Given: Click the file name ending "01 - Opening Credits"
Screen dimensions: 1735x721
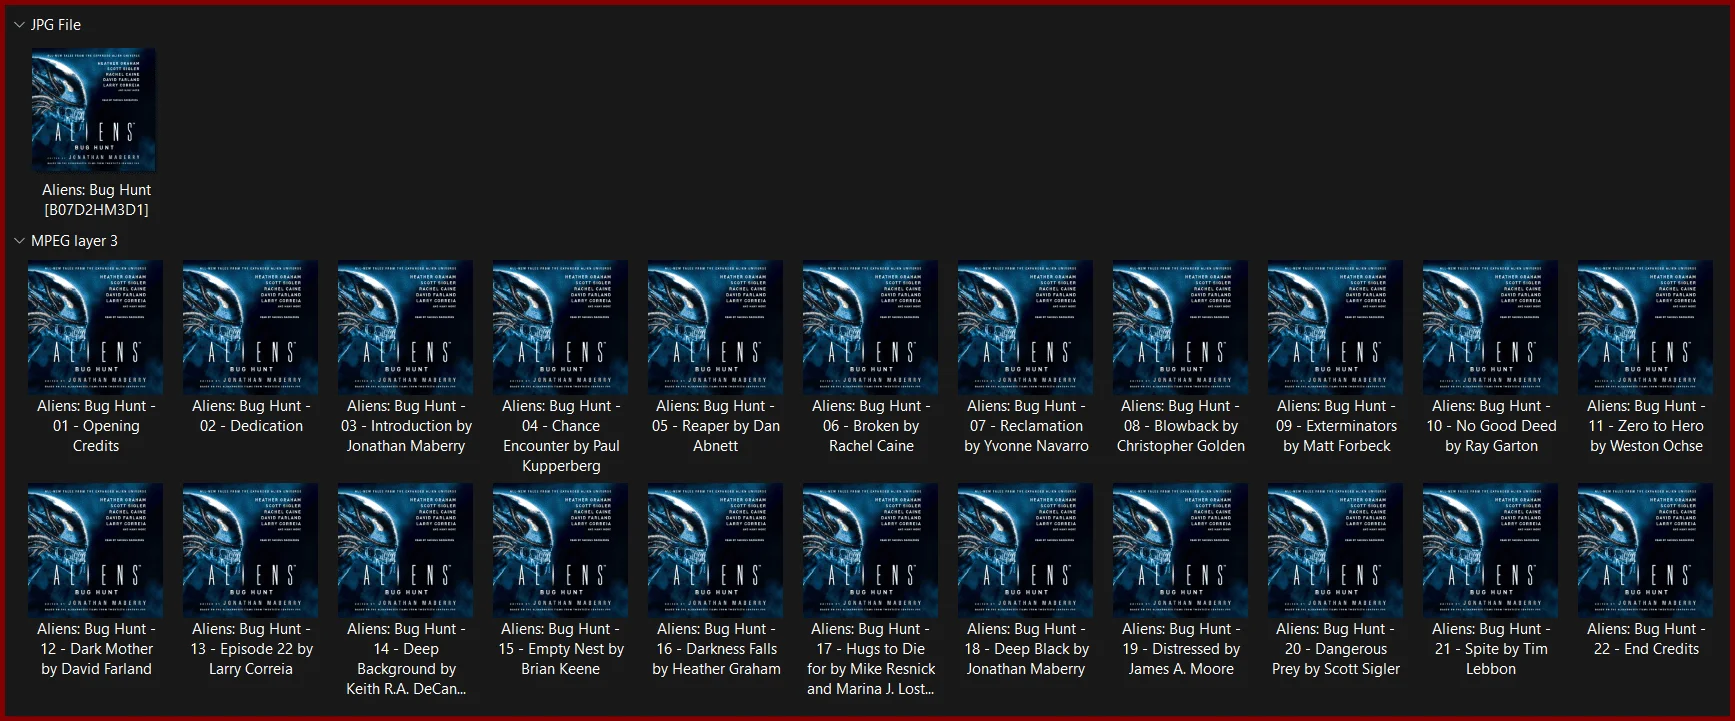Looking at the screenshot, I should pos(96,426).
